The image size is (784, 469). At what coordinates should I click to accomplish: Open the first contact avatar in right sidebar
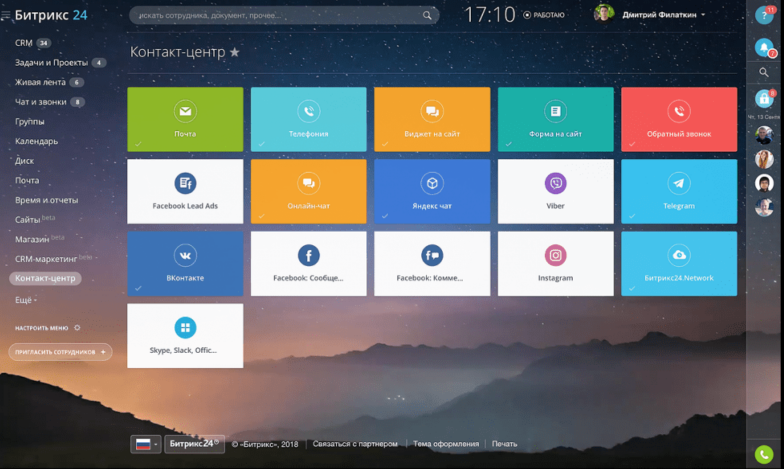764,135
